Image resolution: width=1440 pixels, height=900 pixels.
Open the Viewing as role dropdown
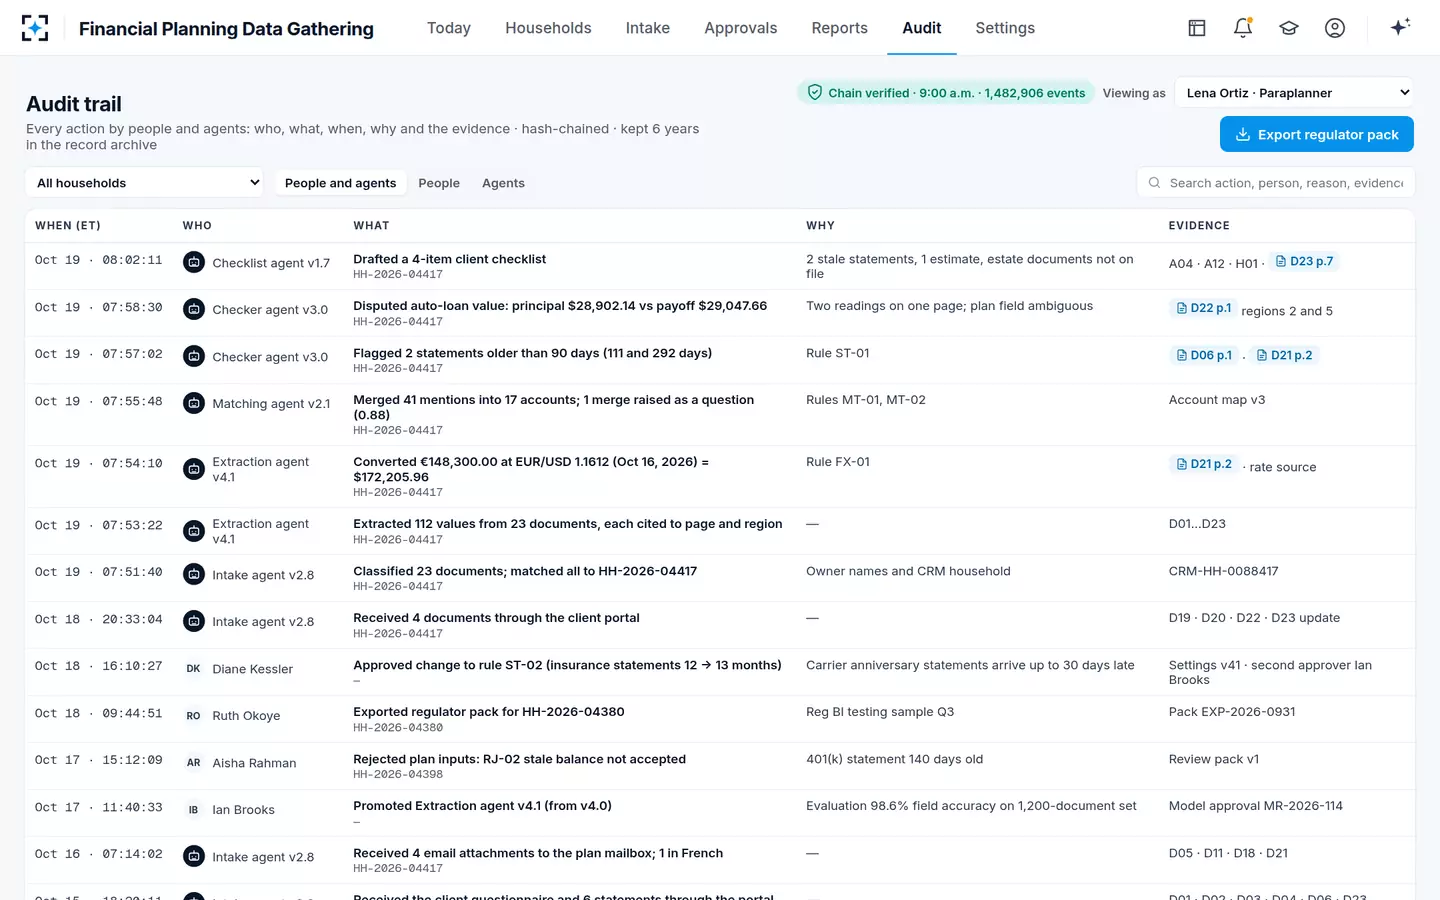(1294, 93)
